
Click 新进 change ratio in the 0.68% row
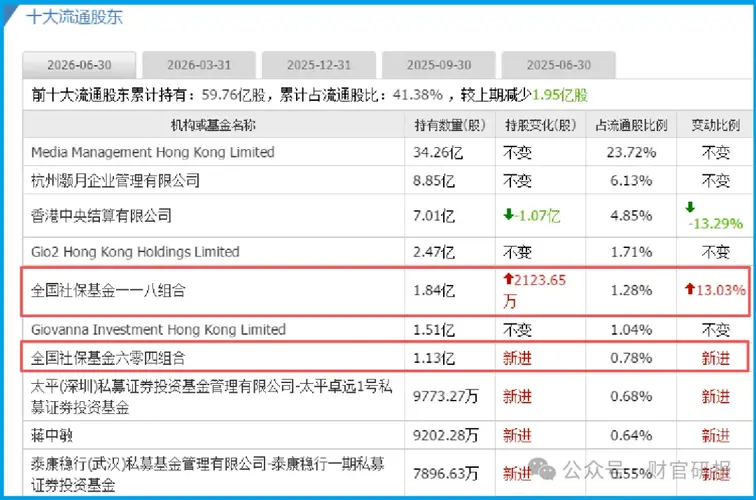tap(716, 397)
